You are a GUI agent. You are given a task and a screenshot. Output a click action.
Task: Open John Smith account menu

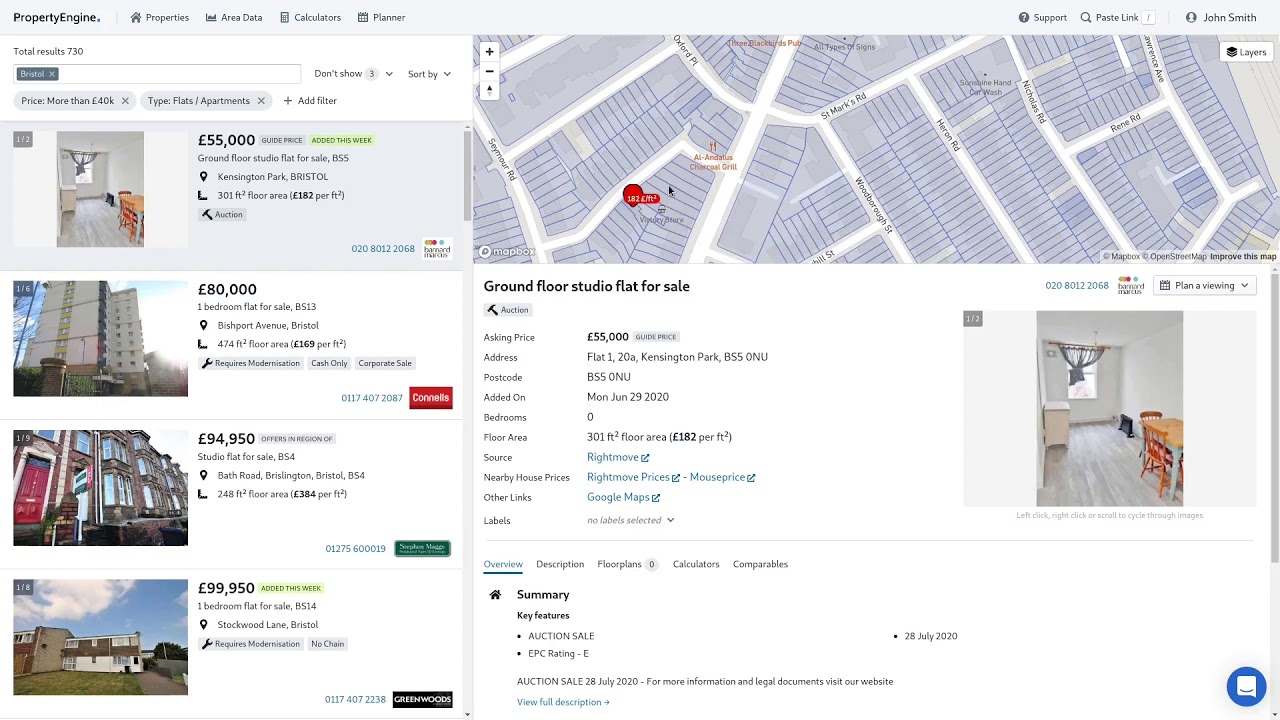click(1221, 17)
